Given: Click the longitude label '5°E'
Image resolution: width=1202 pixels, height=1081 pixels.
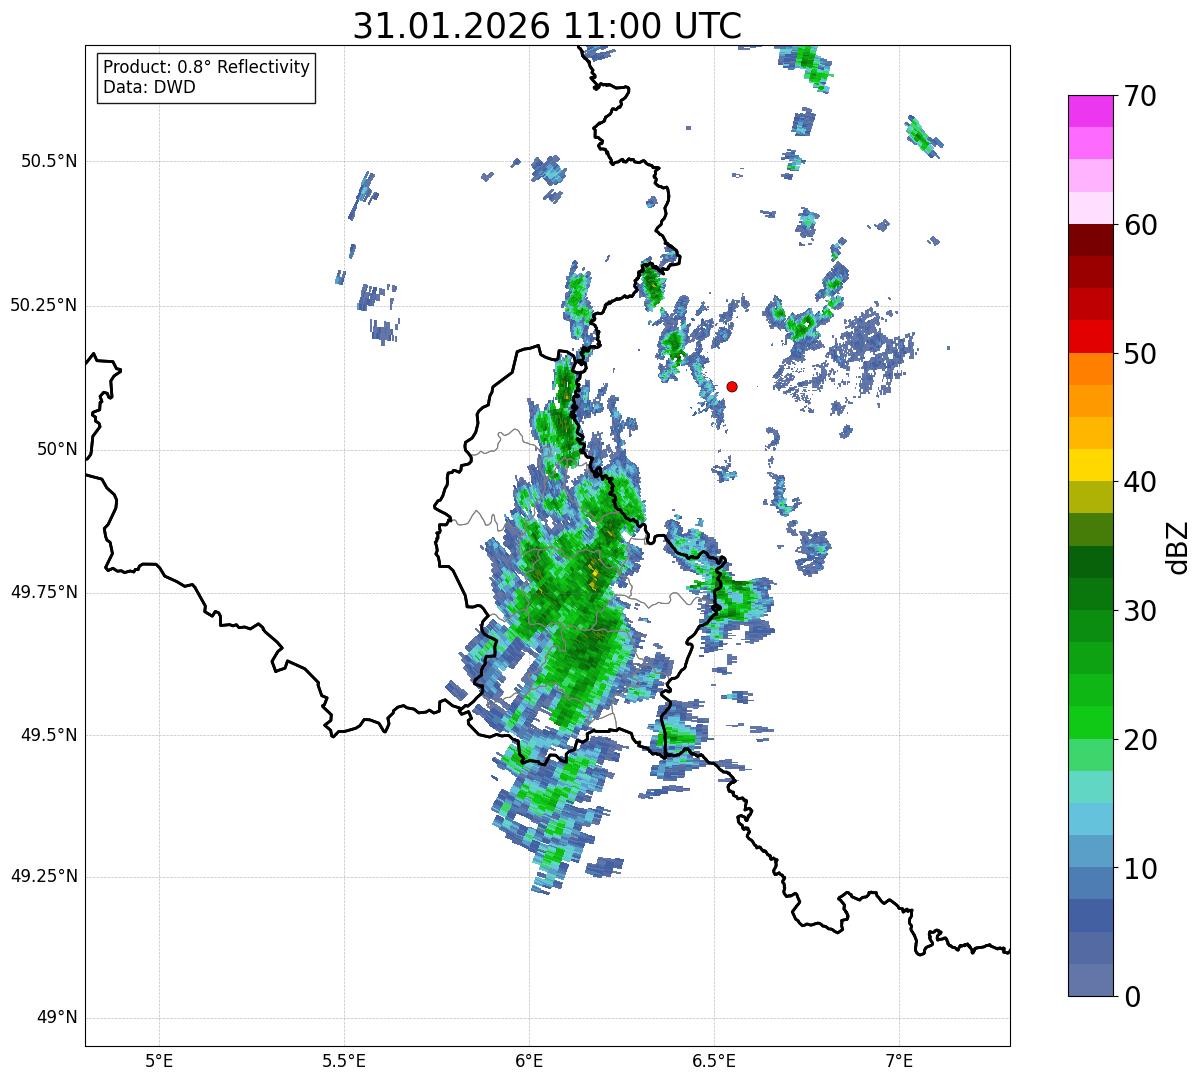Looking at the screenshot, I should 159,1061.
